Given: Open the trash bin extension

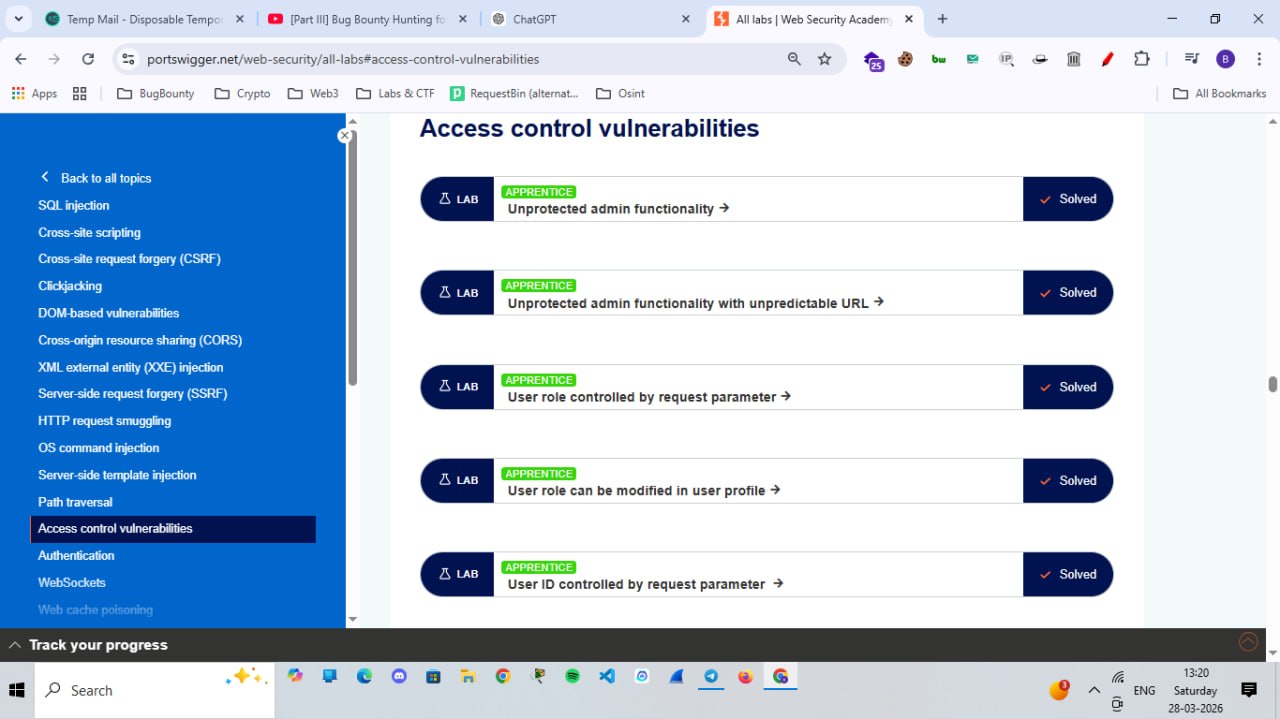Looking at the screenshot, I should (1073, 59).
